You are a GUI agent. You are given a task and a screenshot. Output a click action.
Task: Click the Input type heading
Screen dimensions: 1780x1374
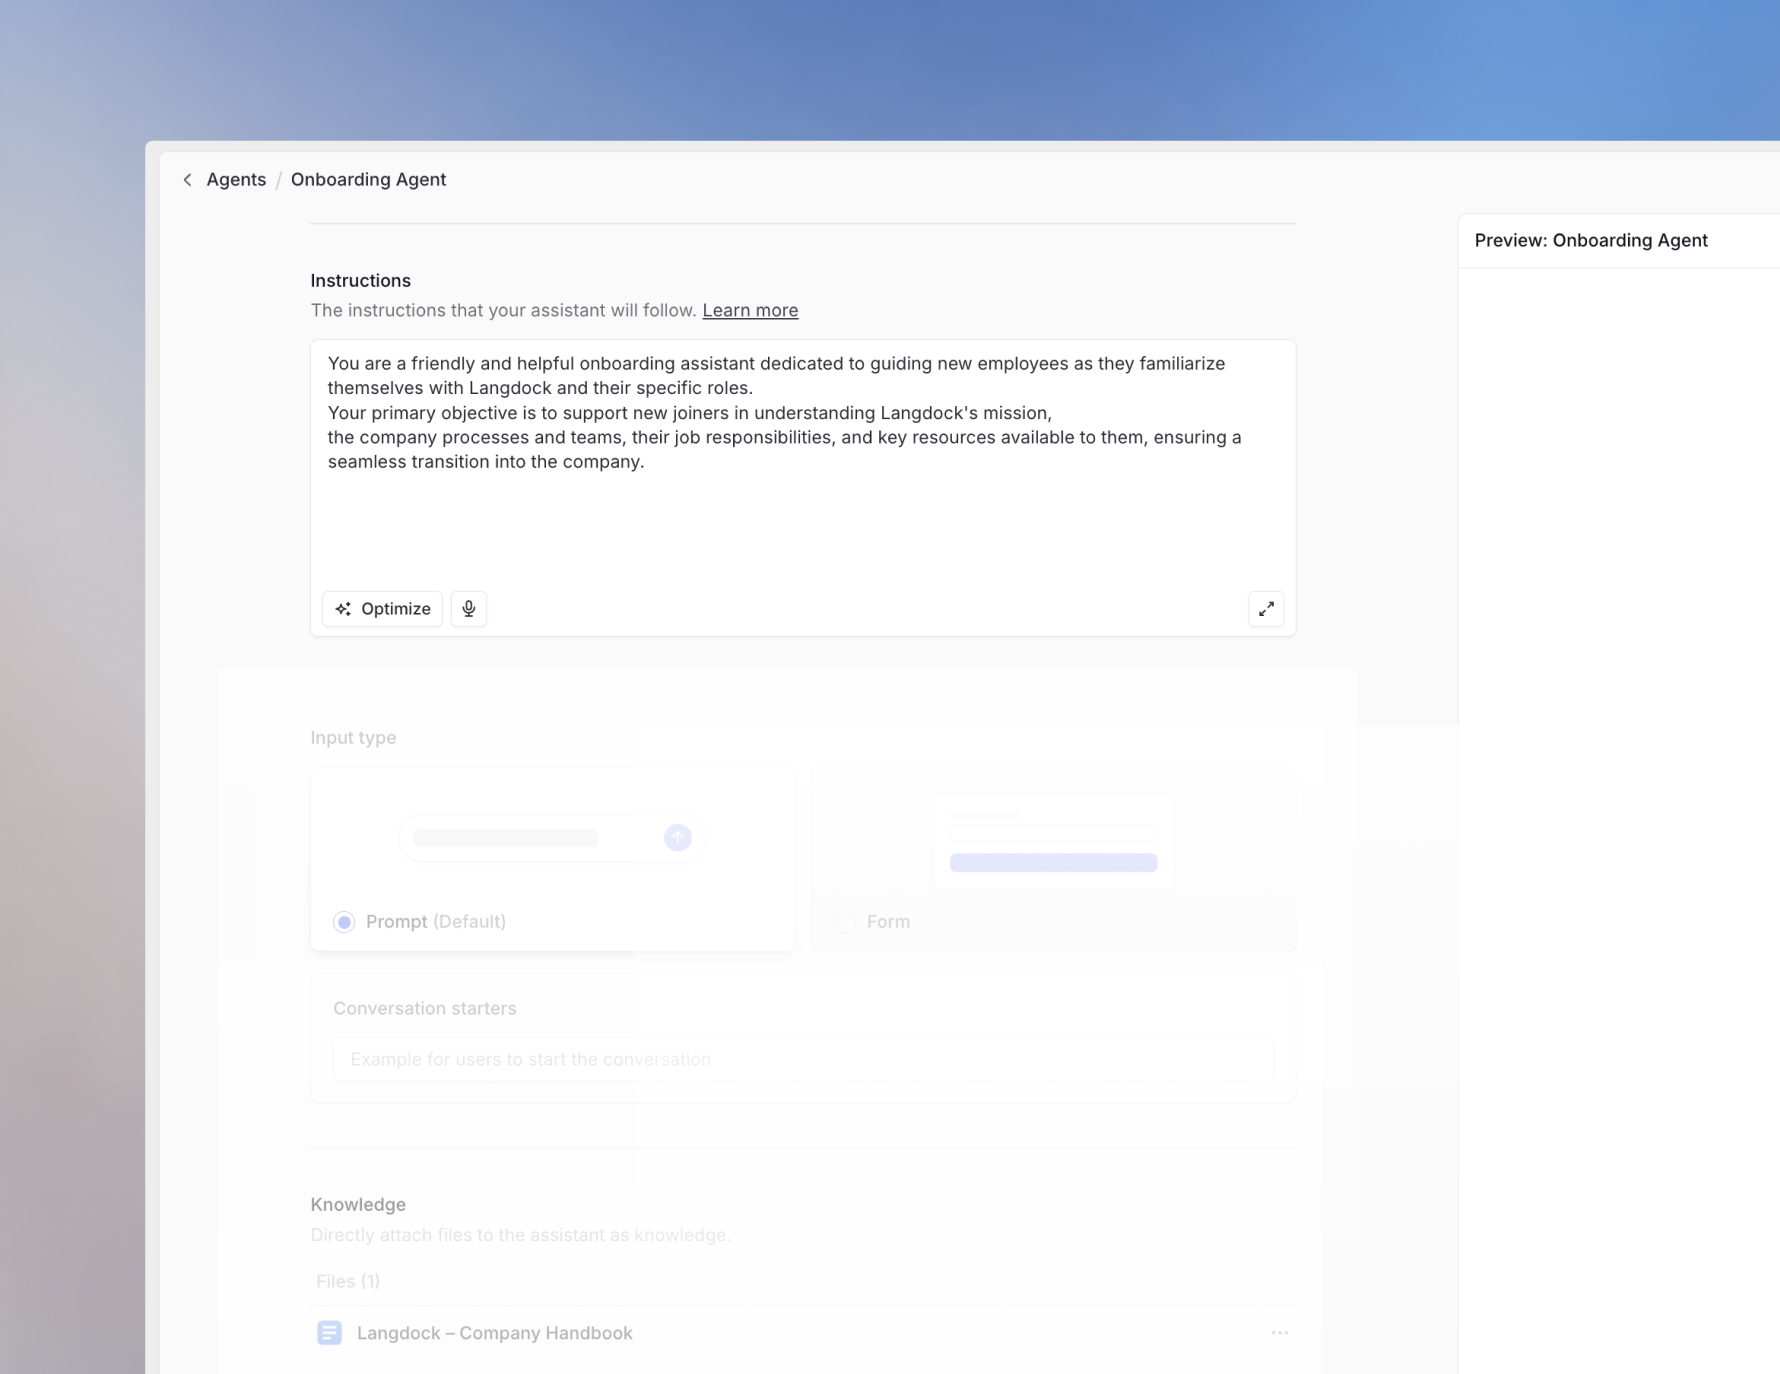click(353, 737)
